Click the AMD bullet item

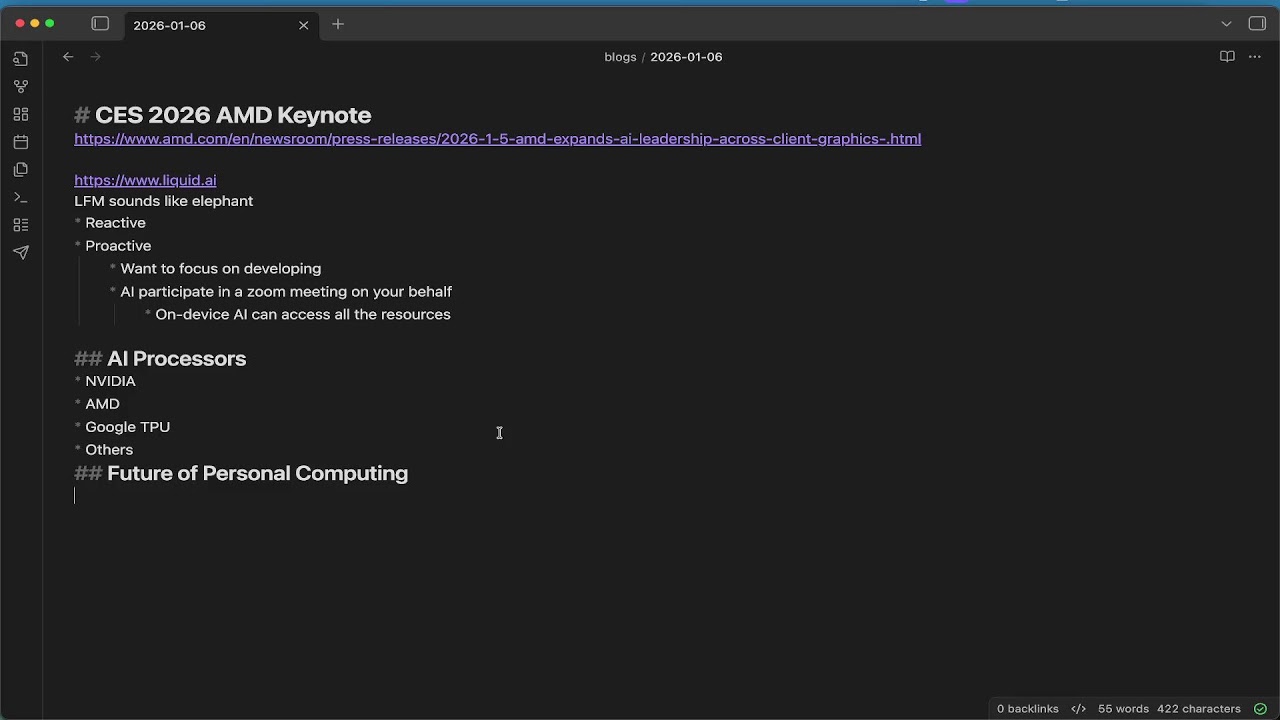102,404
